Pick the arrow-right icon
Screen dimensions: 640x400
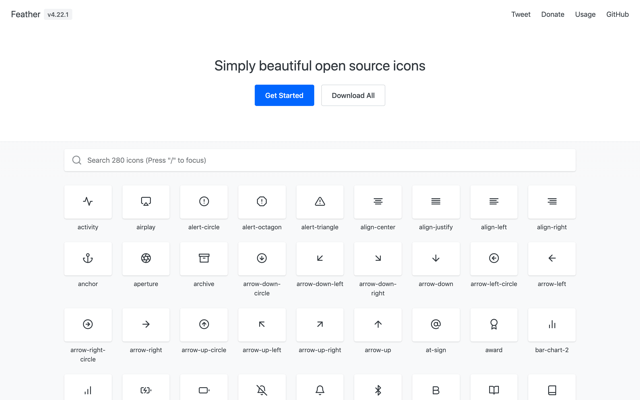[x=146, y=324]
